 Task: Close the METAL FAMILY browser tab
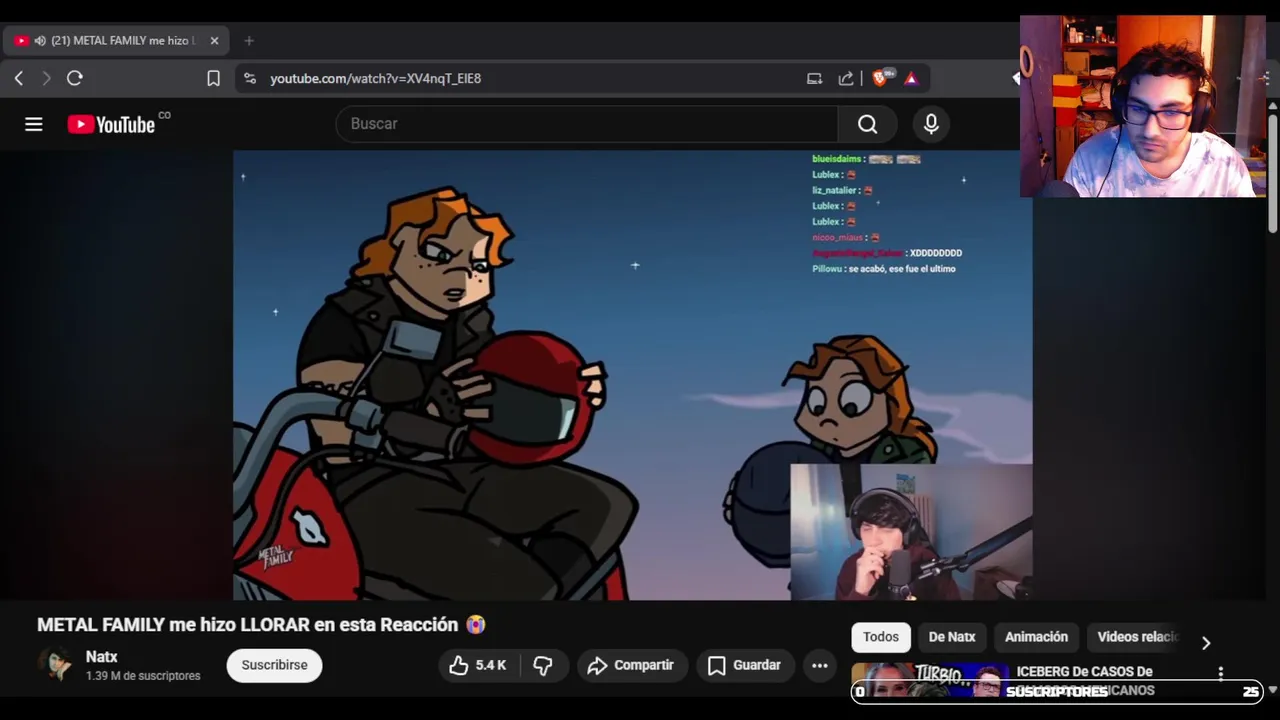214,41
